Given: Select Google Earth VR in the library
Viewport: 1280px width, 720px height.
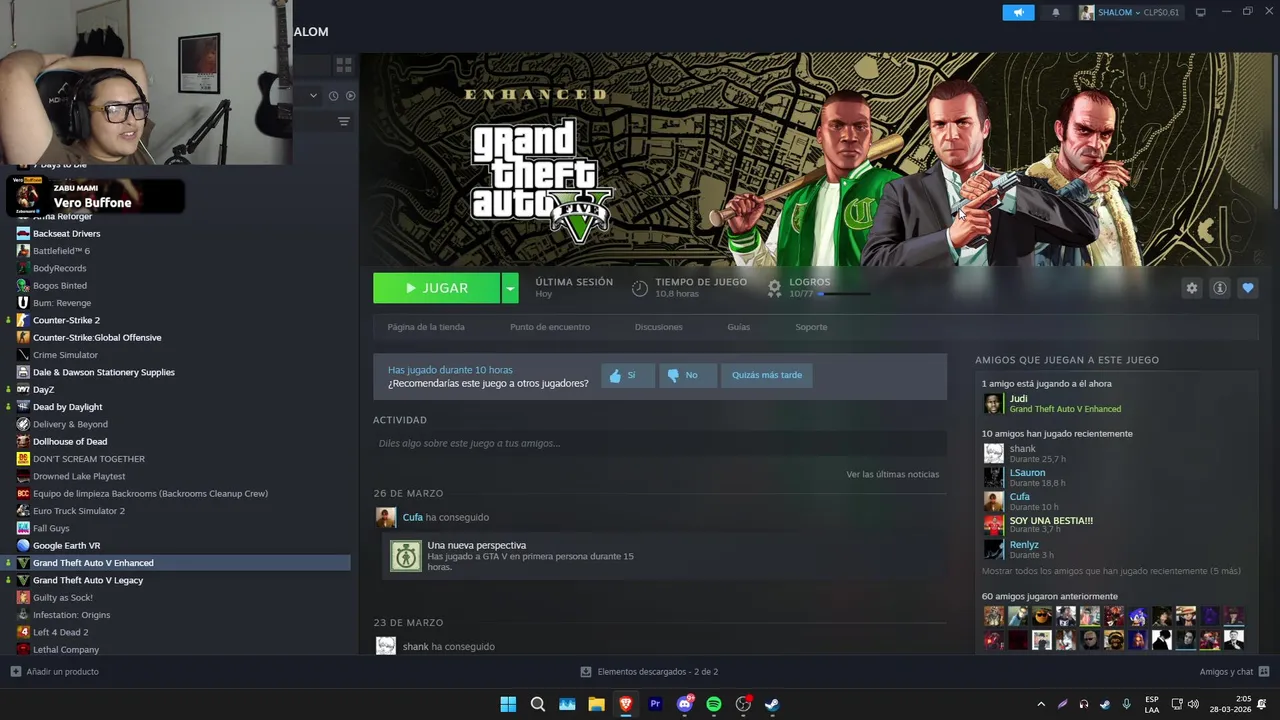Looking at the screenshot, I should point(67,546).
